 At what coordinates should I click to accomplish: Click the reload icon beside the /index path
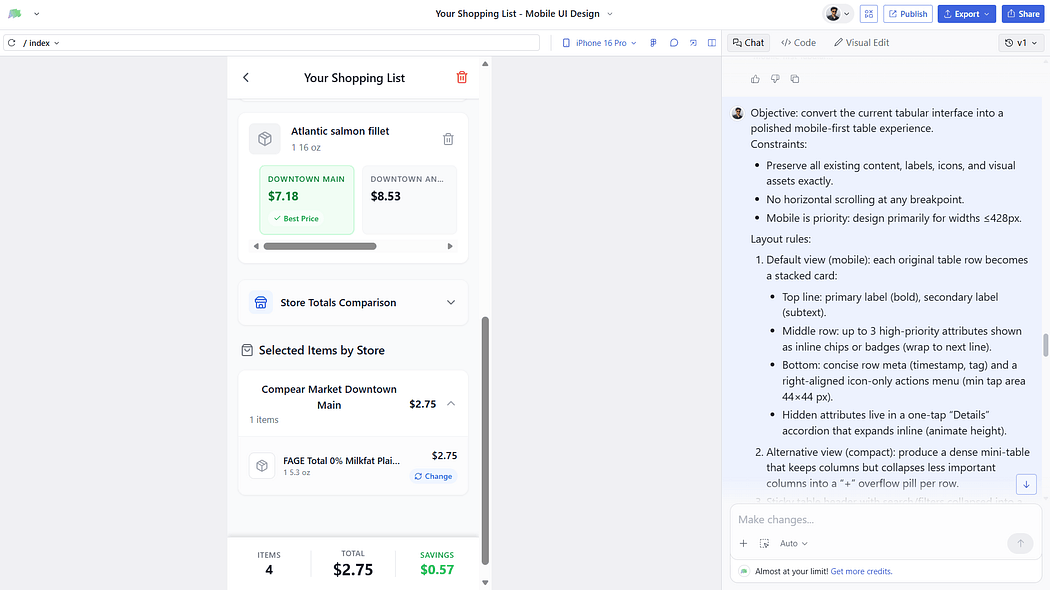(x=12, y=43)
